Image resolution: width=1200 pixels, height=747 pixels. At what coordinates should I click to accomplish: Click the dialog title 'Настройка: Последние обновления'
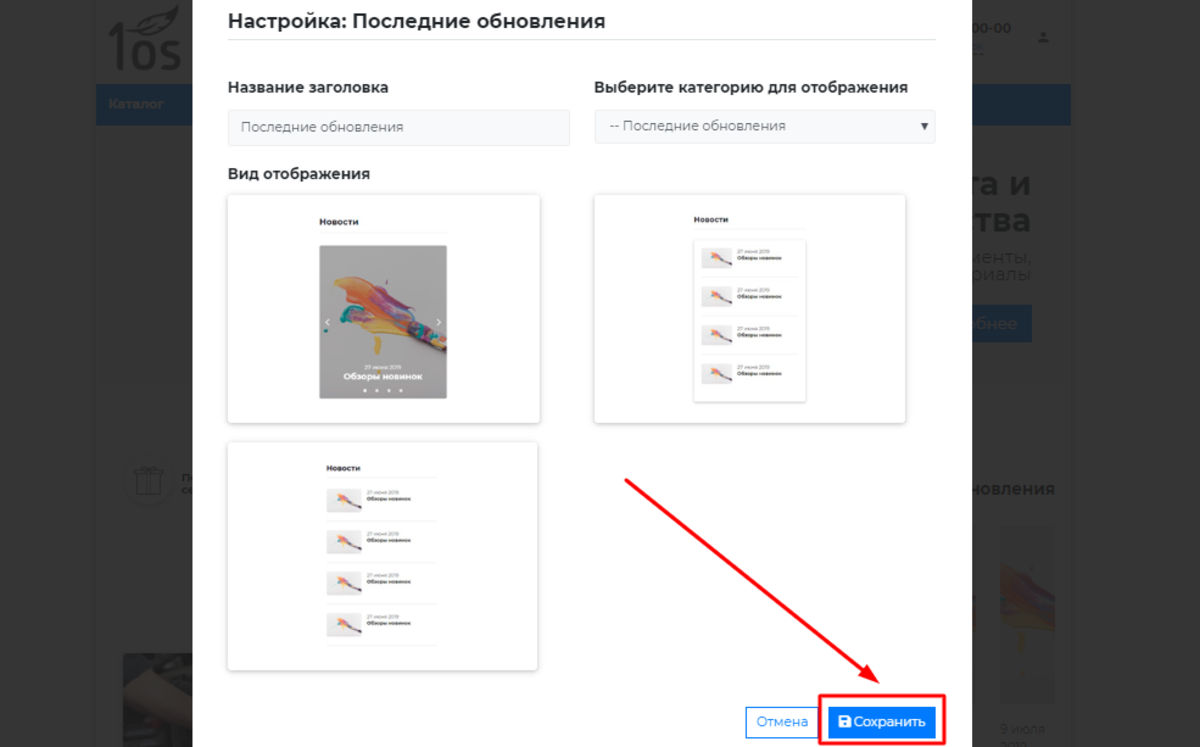pyautogui.click(x=417, y=20)
